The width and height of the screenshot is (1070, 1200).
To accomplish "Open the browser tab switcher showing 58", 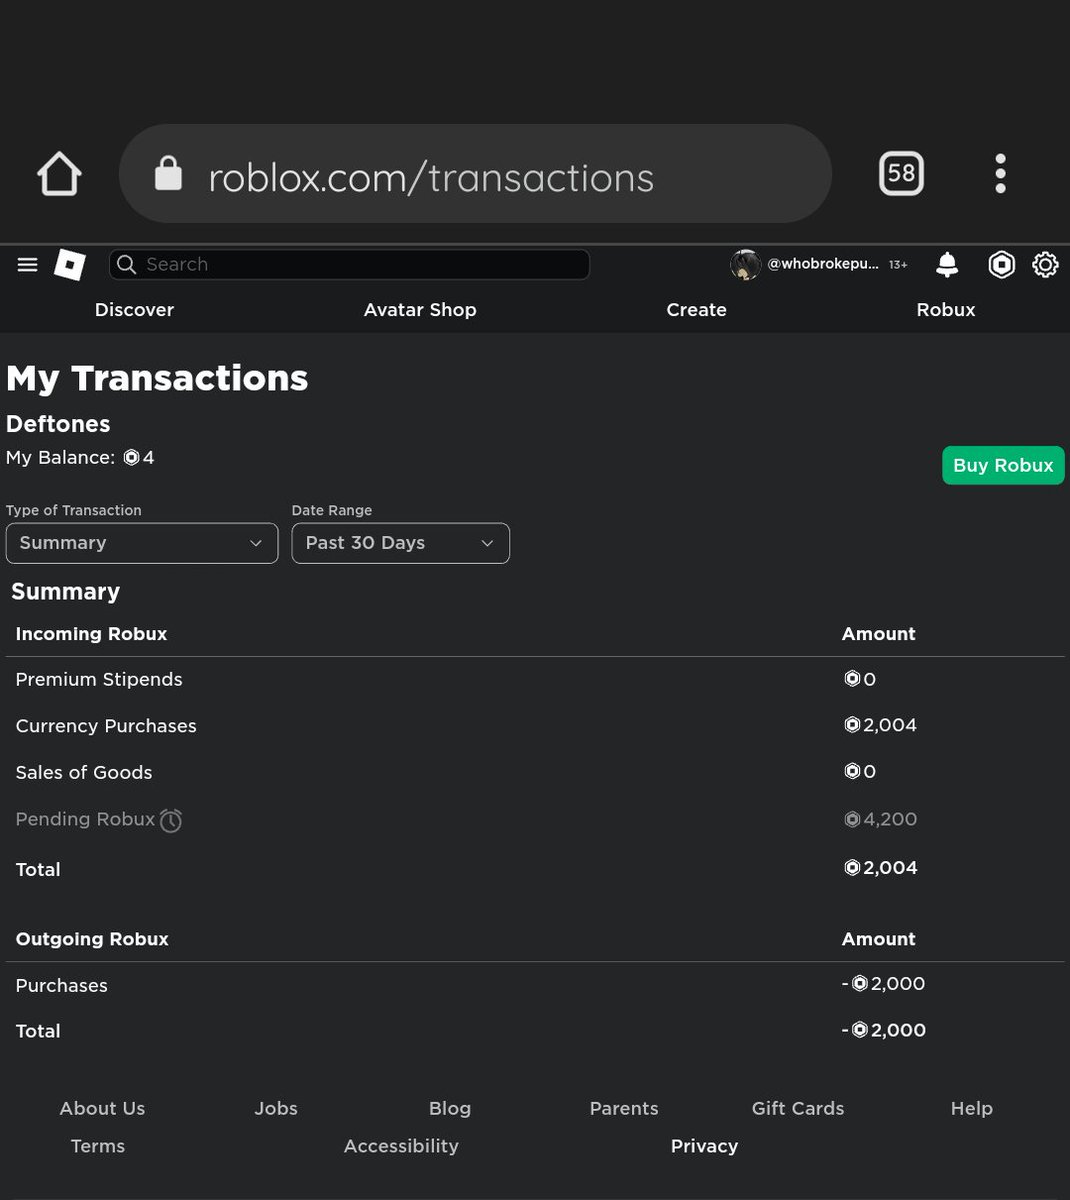I will tap(901, 173).
